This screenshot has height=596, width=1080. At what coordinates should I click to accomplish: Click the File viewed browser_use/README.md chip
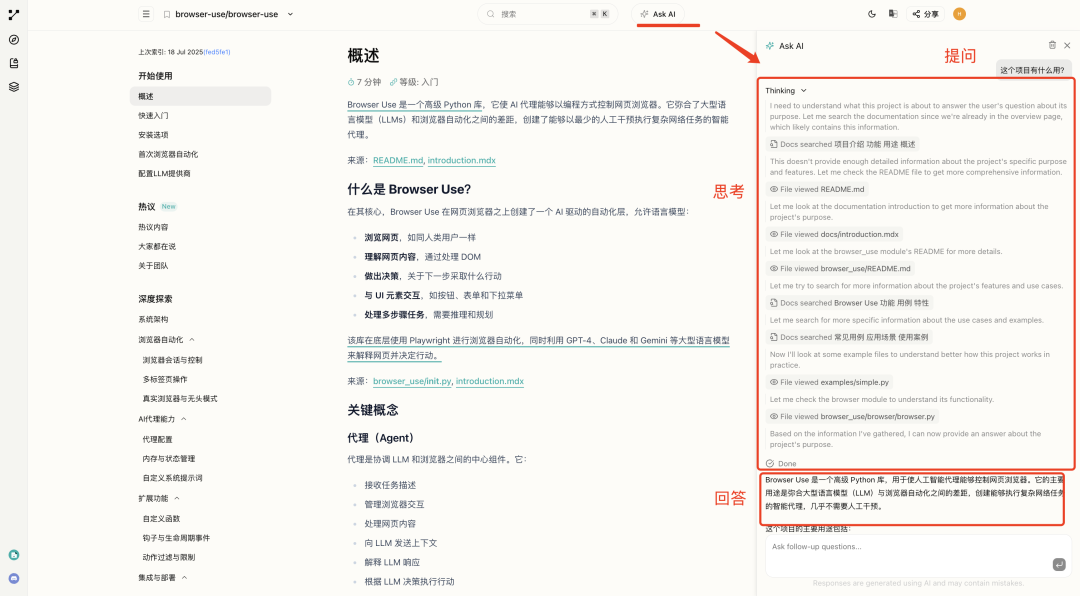840,269
